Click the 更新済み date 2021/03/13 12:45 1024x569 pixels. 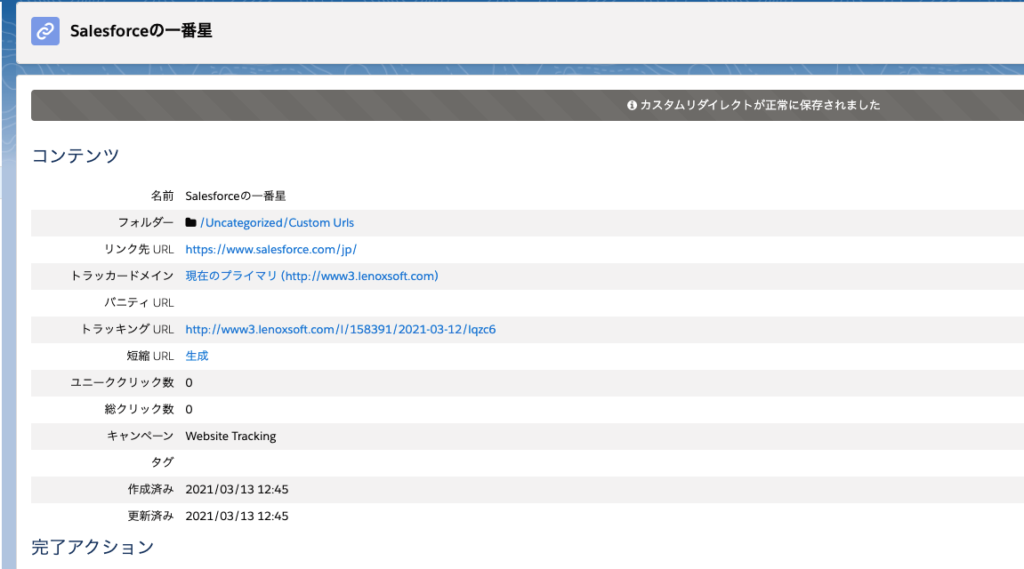click(x=237, y=516)
